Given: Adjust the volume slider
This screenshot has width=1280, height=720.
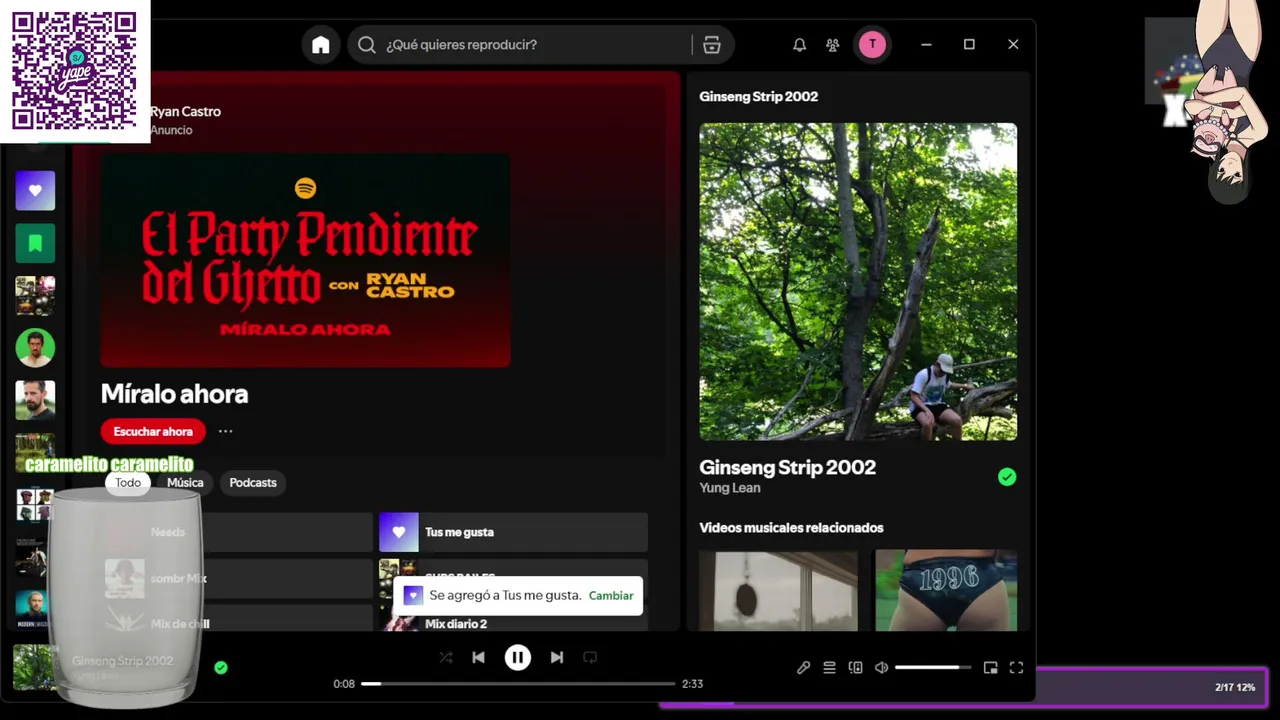Looking at the screenshot, I should coord(933,668).
